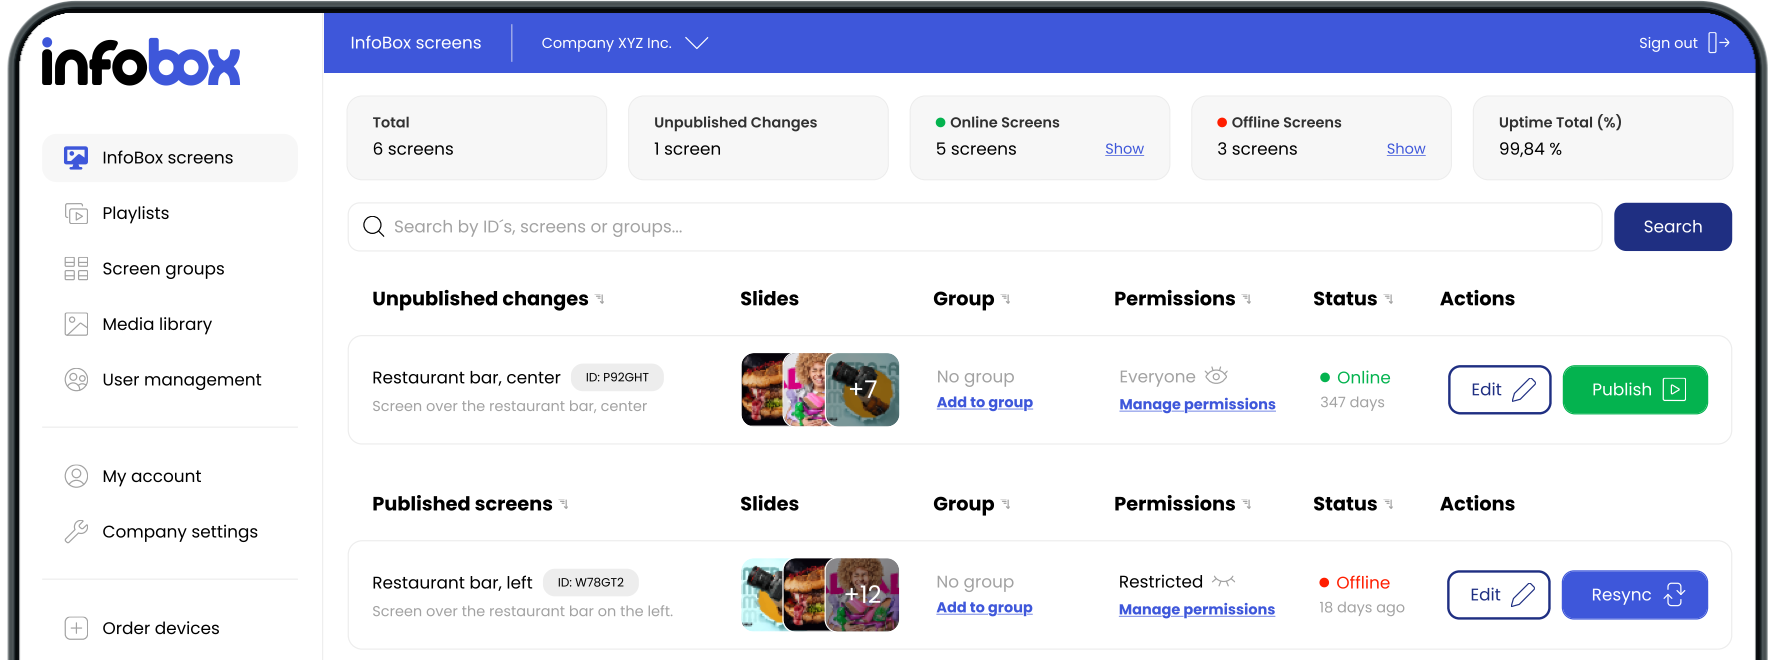Viewport: 1774px width, 660px height.
Task: Show the Offline Screens list
Action: (1406, 149)
